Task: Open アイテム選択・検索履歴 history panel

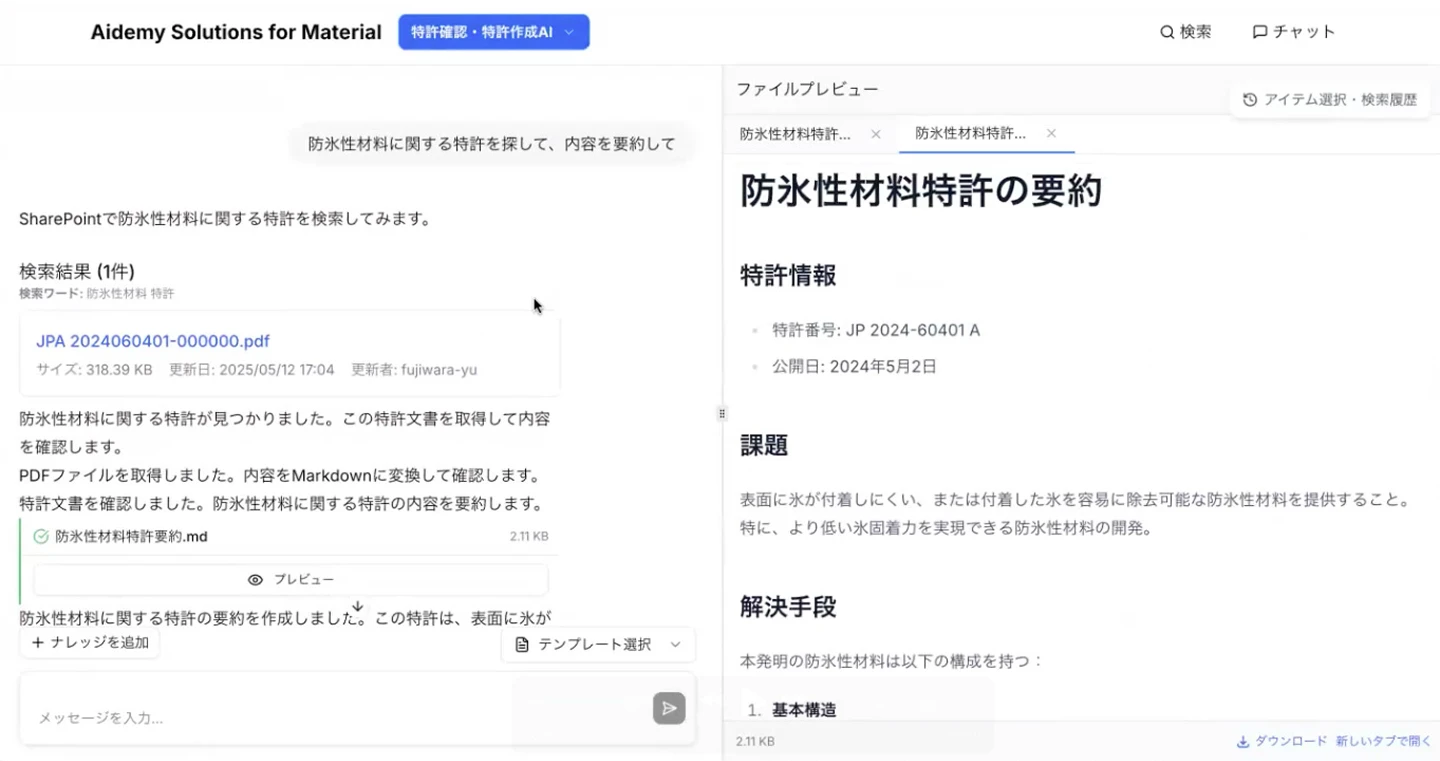Action: click(x=1330, y=99)
